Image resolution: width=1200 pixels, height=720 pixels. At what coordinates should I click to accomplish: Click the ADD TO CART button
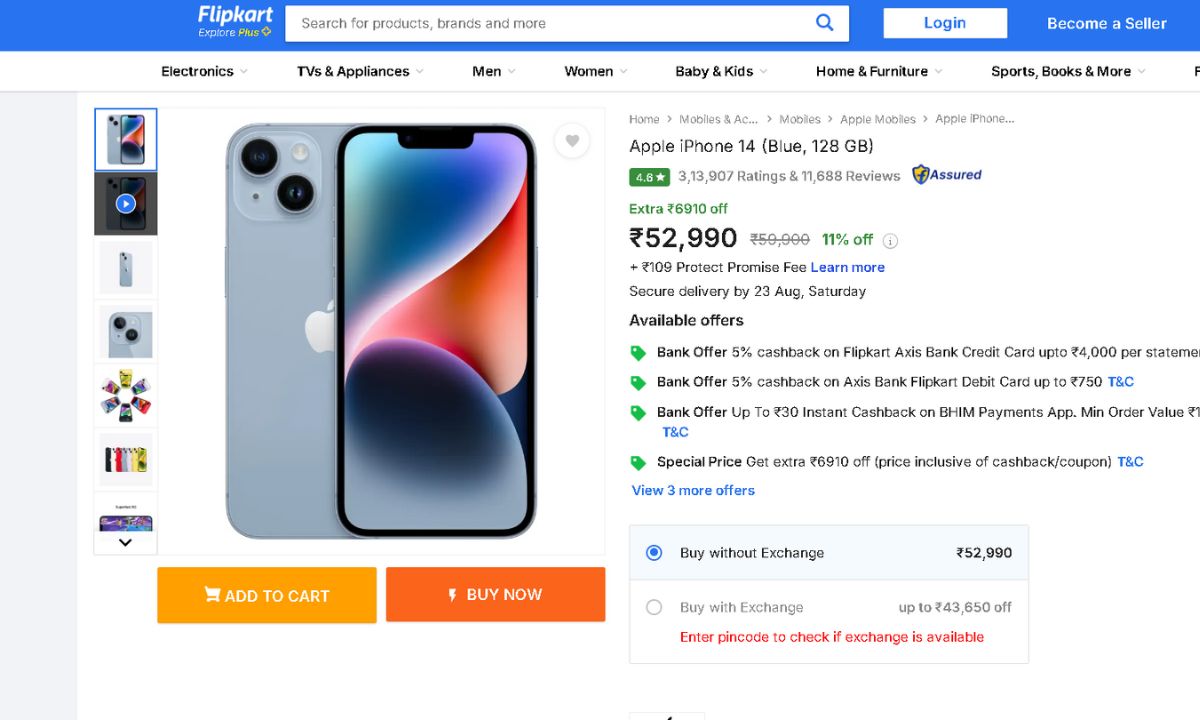[x=267, y=595]
